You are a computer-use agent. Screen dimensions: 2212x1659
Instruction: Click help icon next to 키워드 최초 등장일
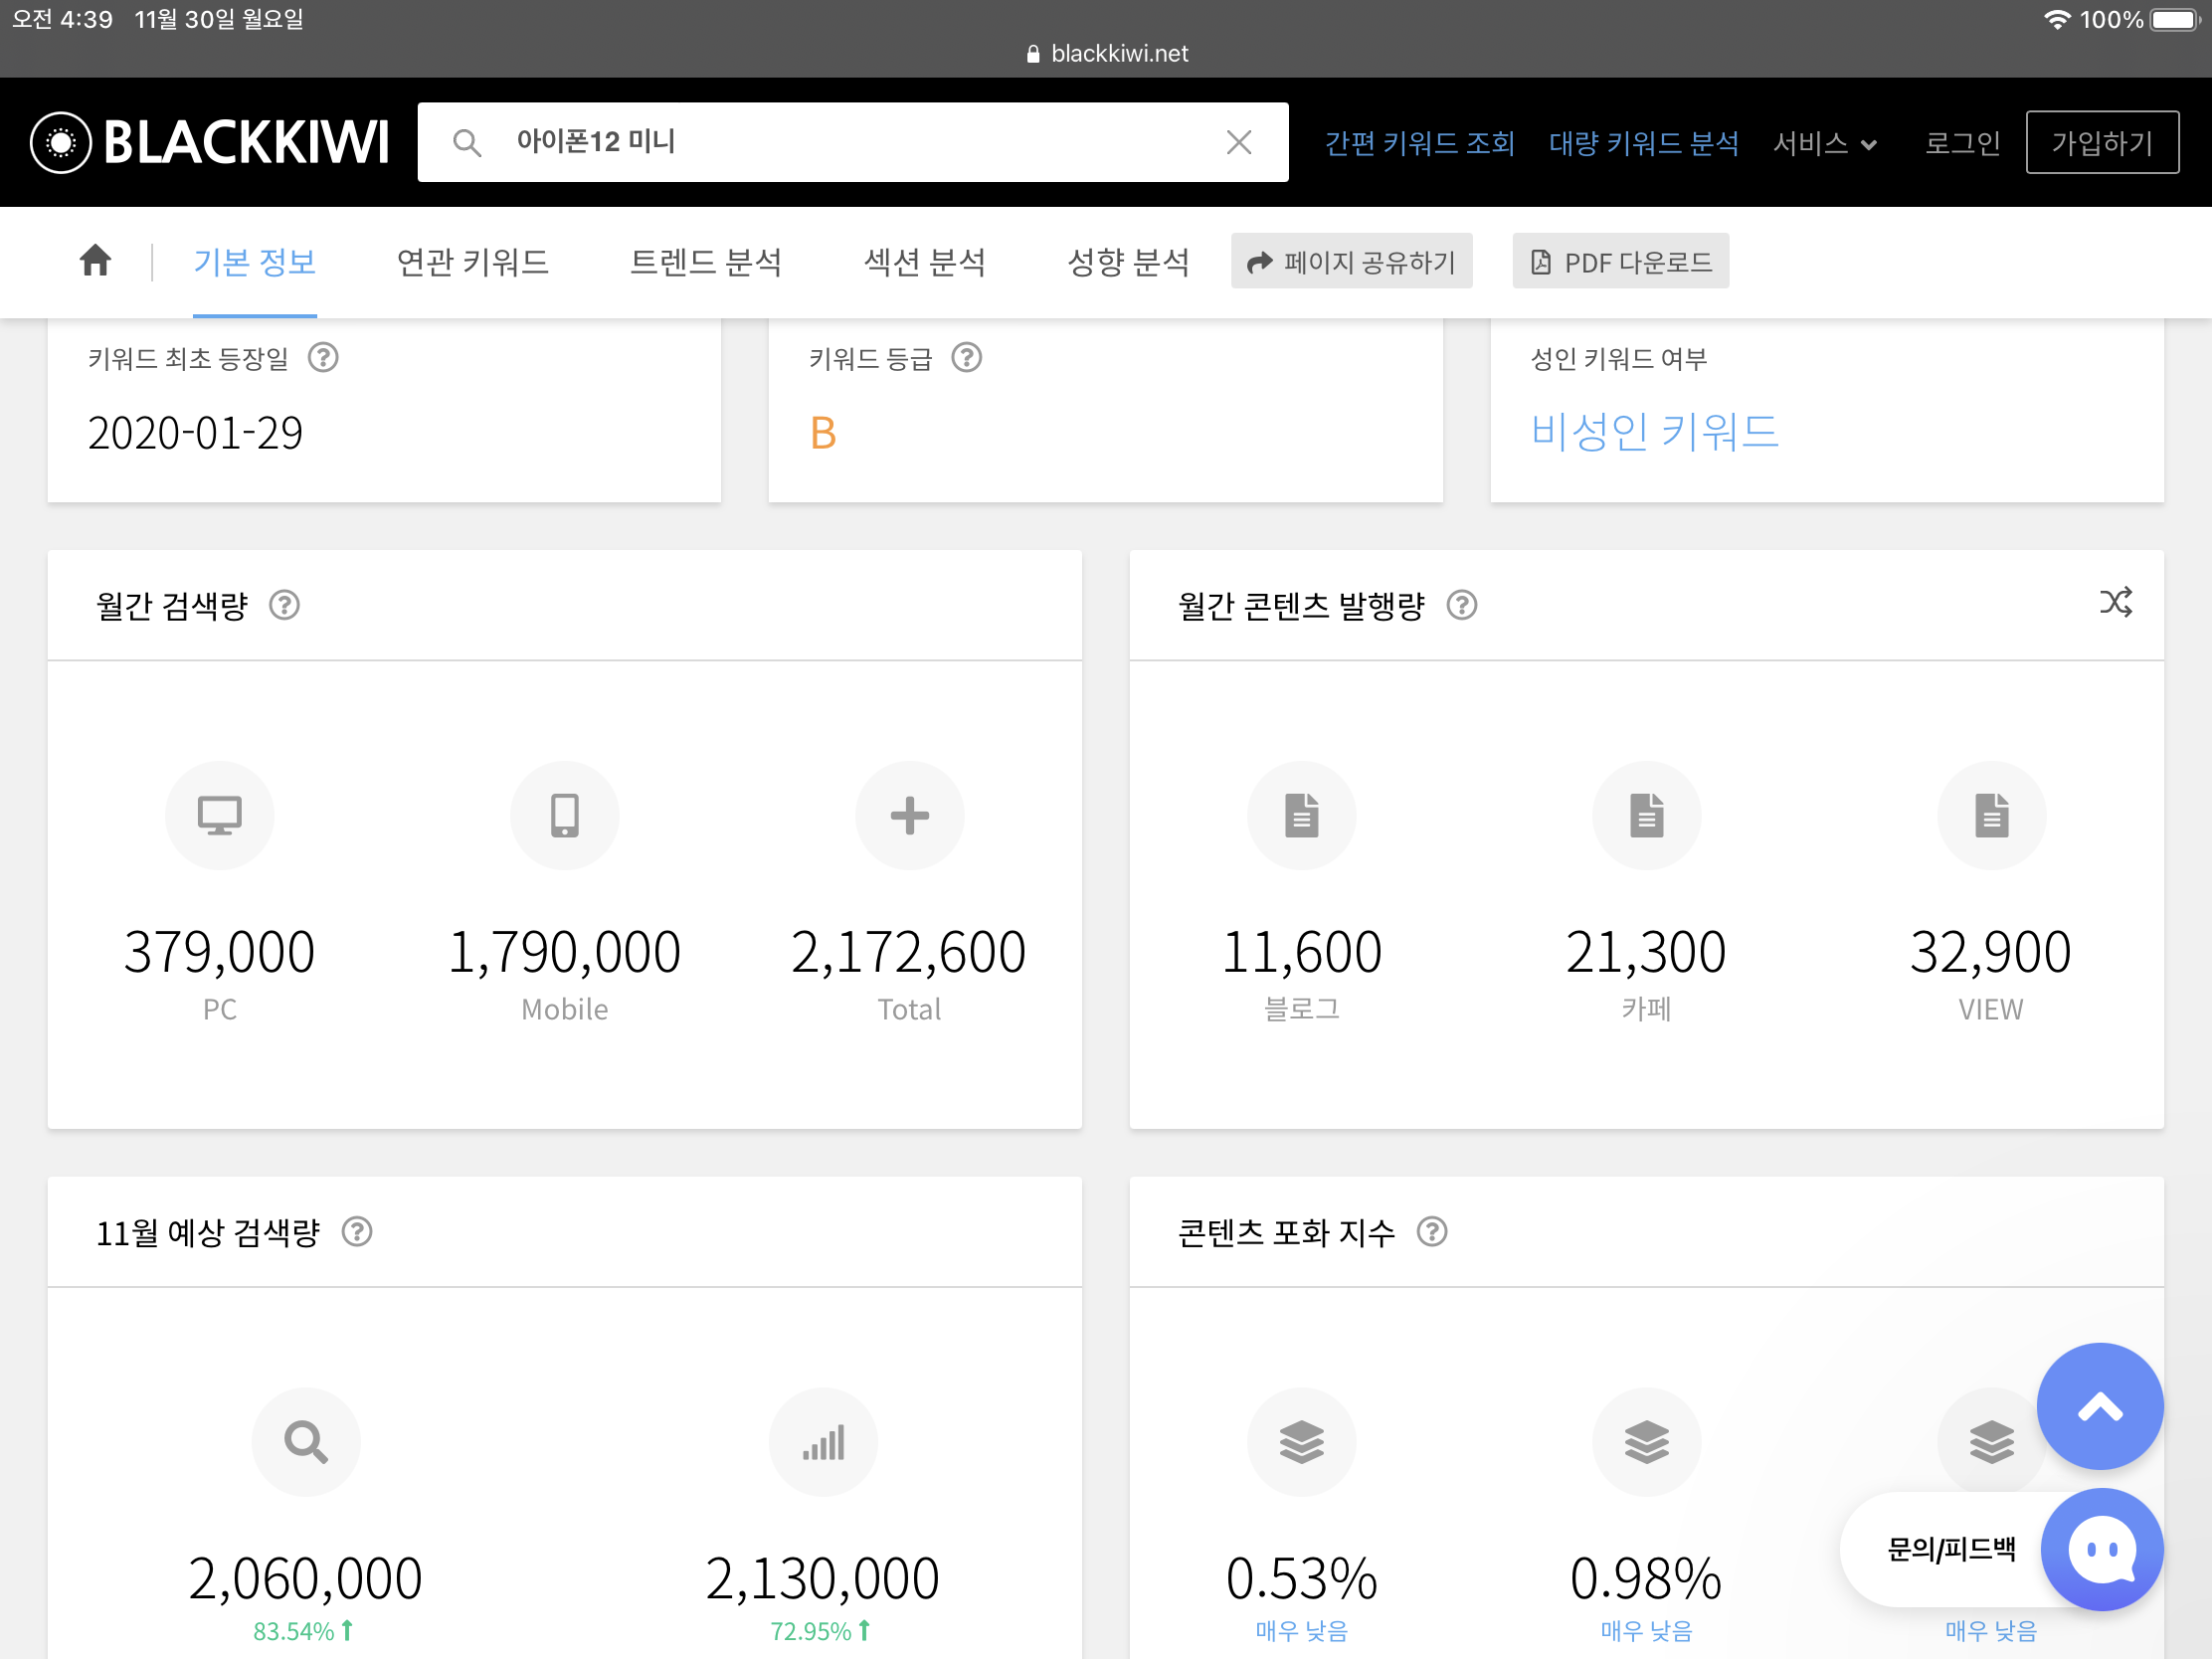[x=323, y=357]
